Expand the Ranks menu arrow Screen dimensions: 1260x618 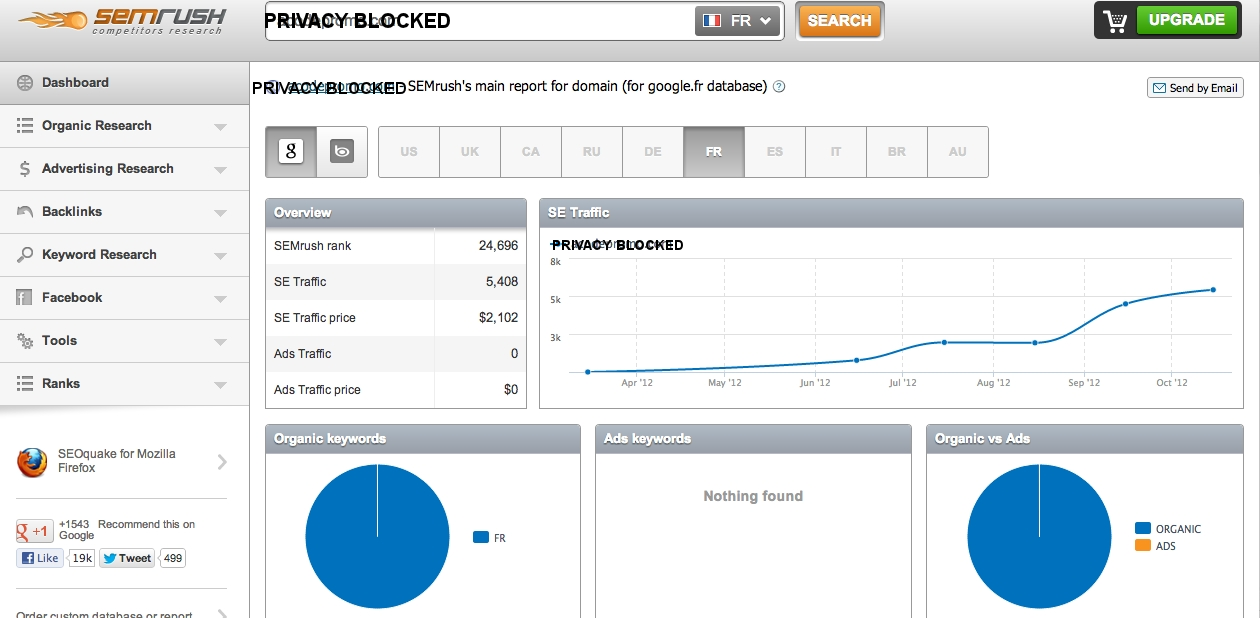(221, 385)
